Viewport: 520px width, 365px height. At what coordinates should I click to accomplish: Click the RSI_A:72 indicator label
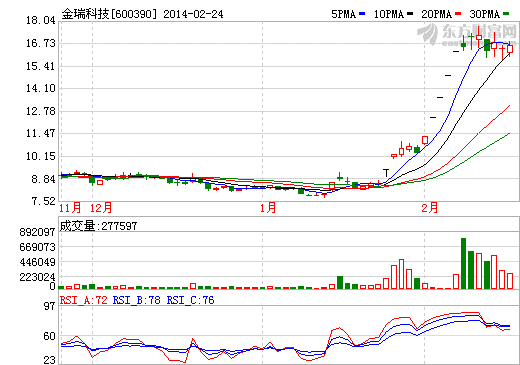[84, 300]
